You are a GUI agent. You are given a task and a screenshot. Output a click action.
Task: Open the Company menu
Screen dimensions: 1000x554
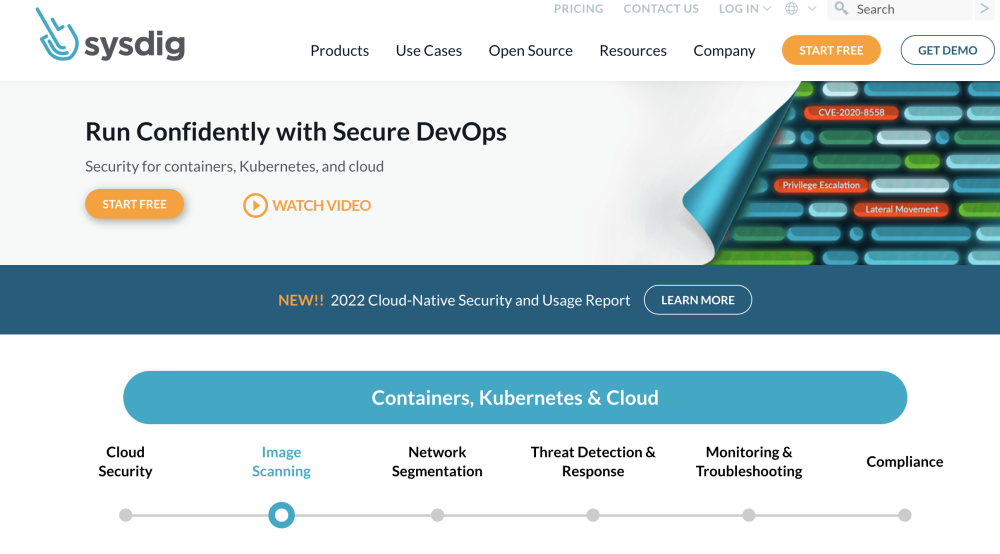point(724,50)
